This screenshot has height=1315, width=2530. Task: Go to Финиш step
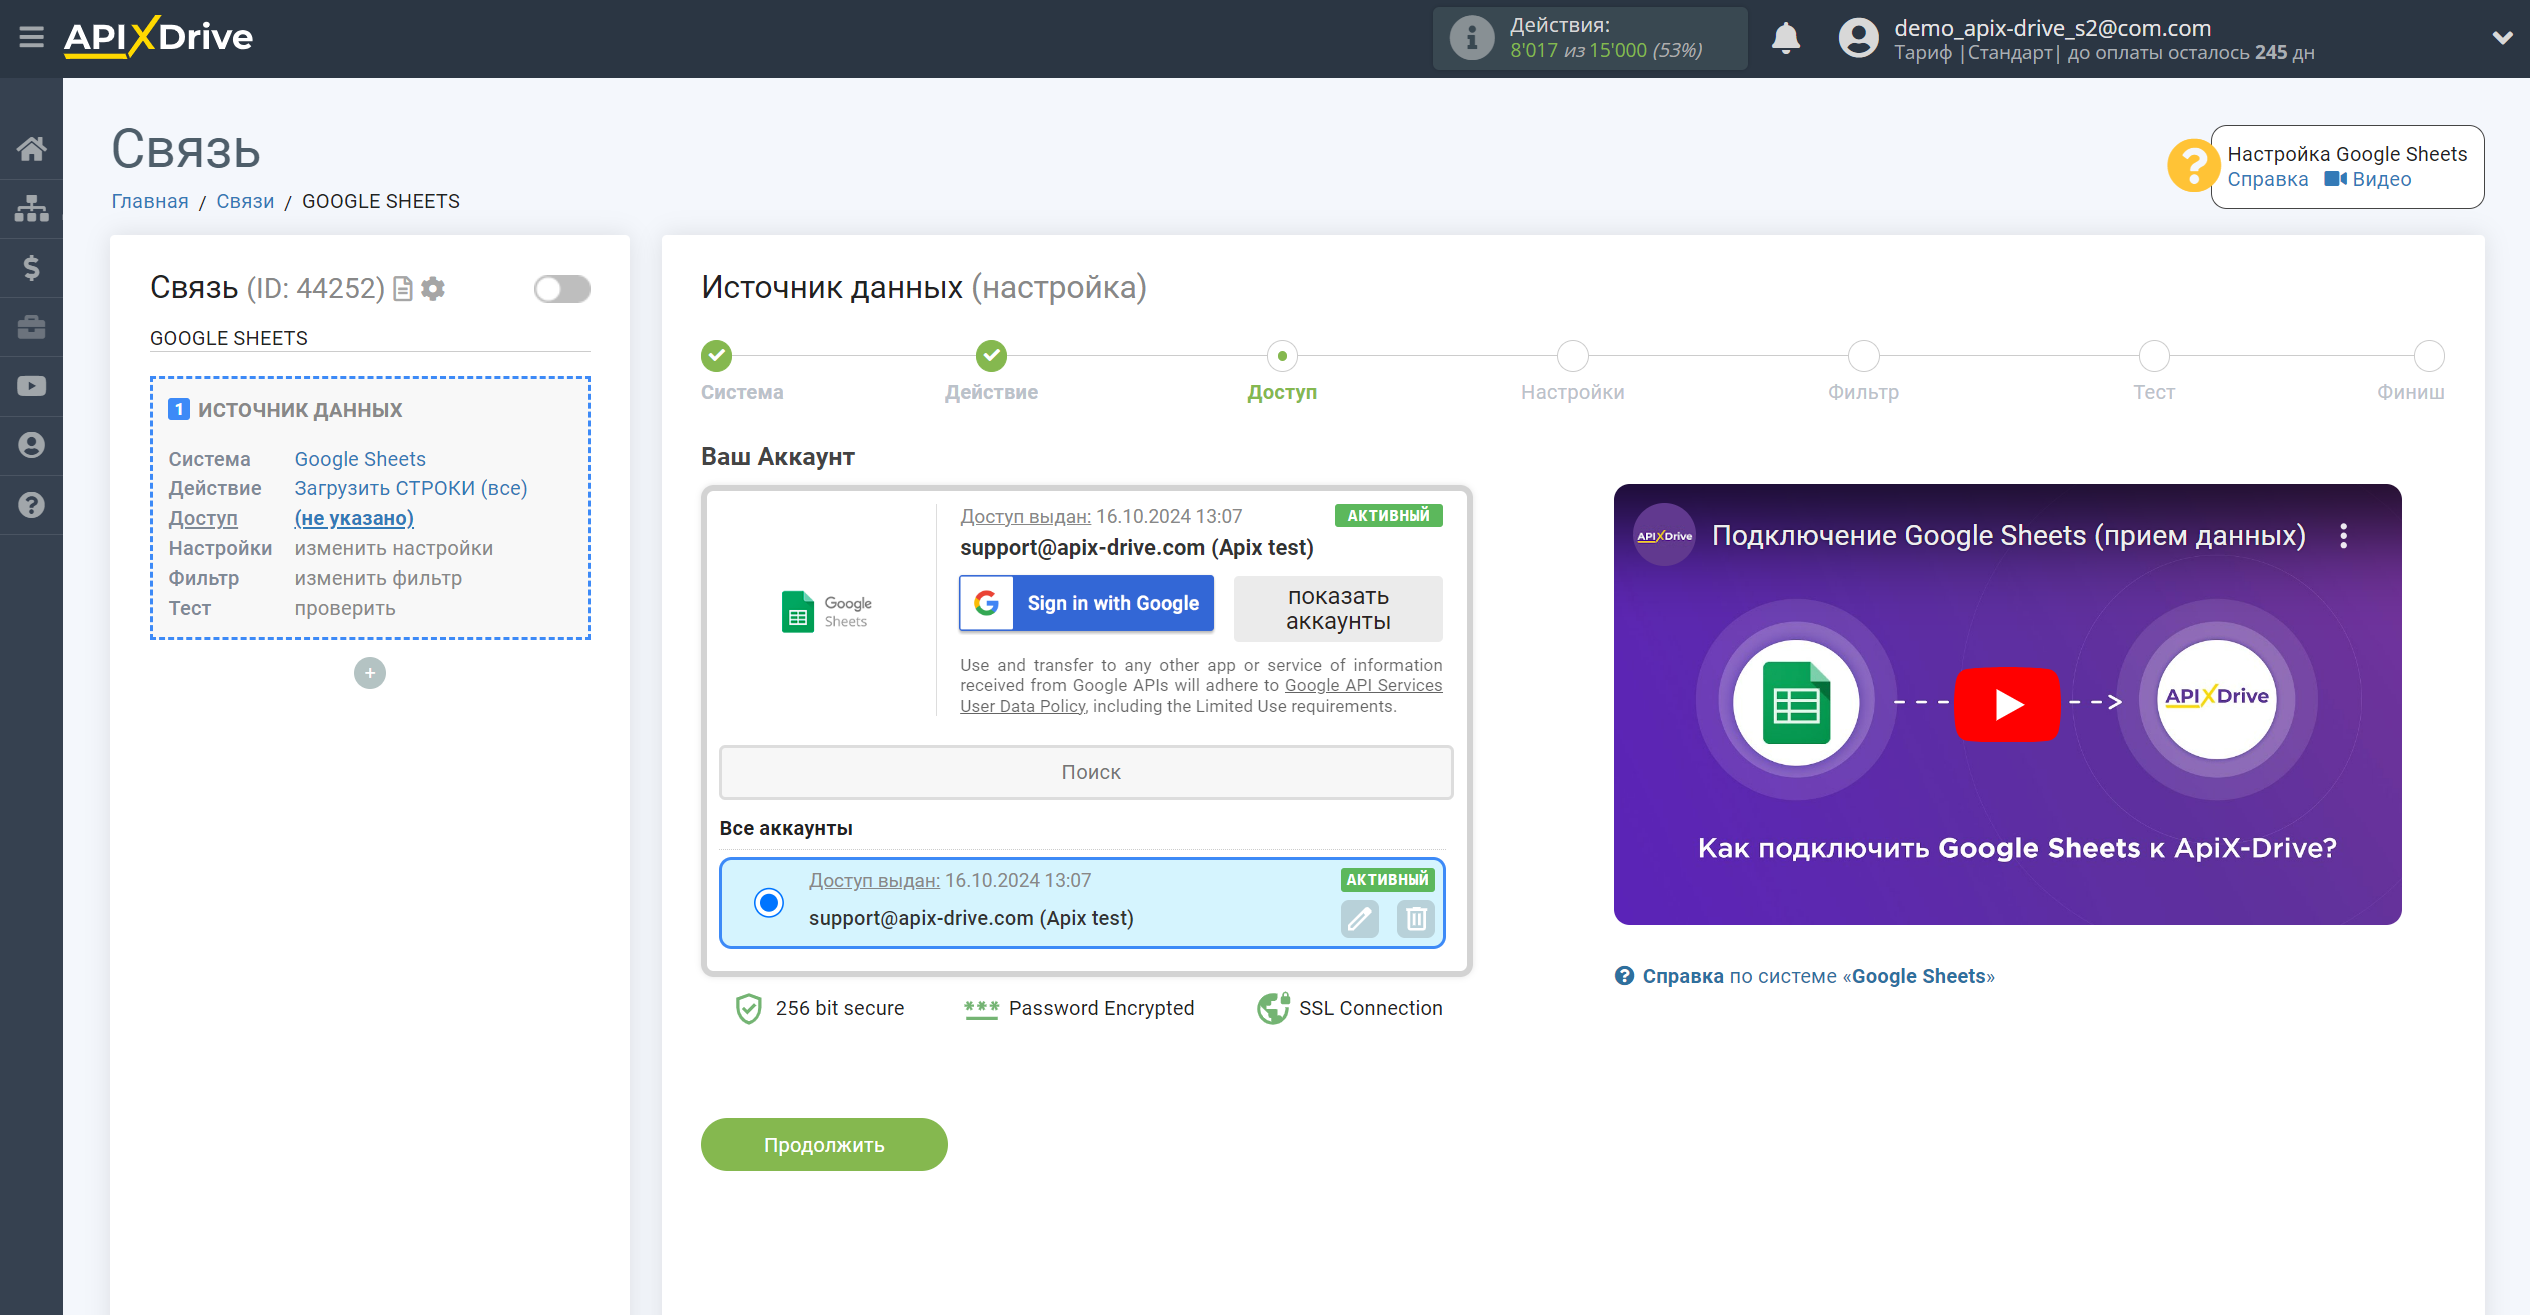click(x=2429, y=356)
